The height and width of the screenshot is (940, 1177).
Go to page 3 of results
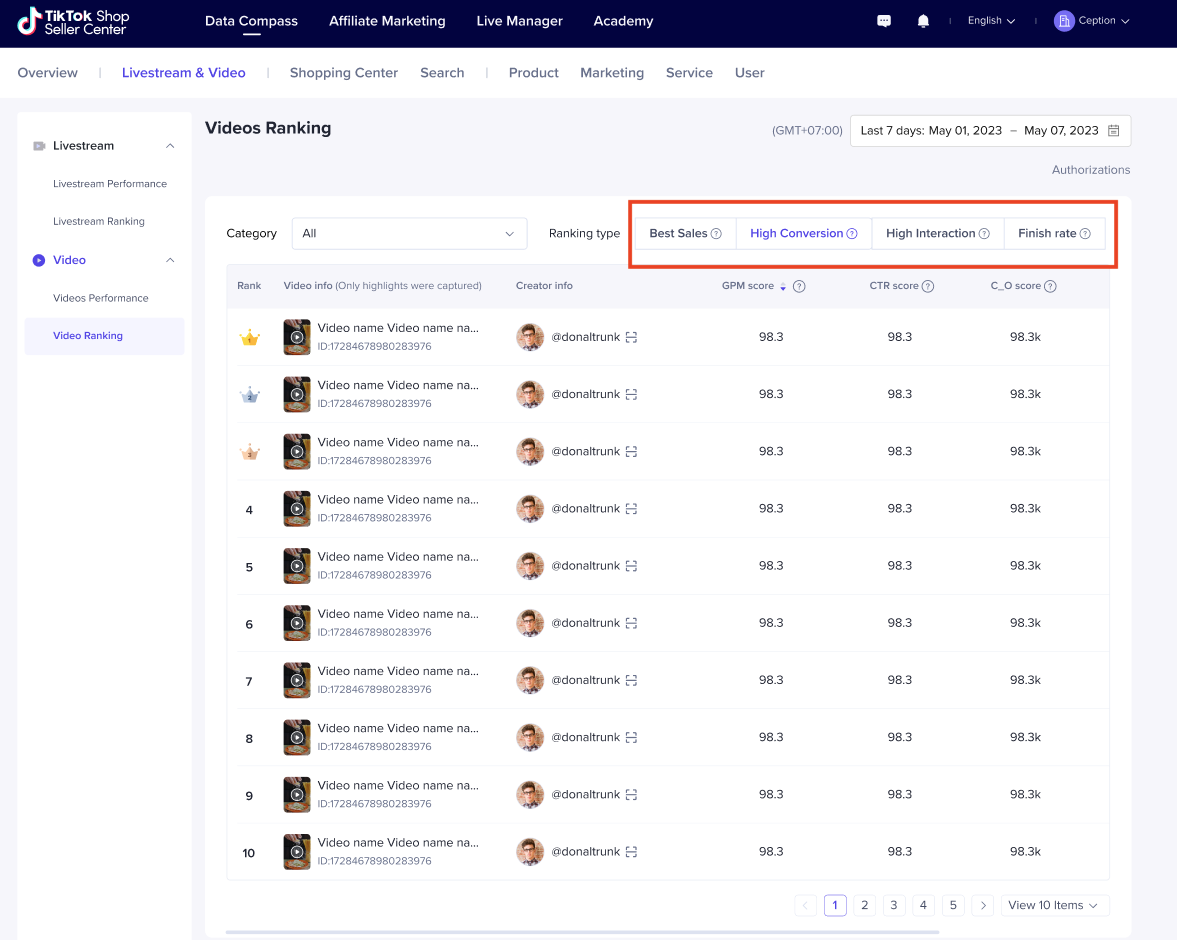click(894, 905)
